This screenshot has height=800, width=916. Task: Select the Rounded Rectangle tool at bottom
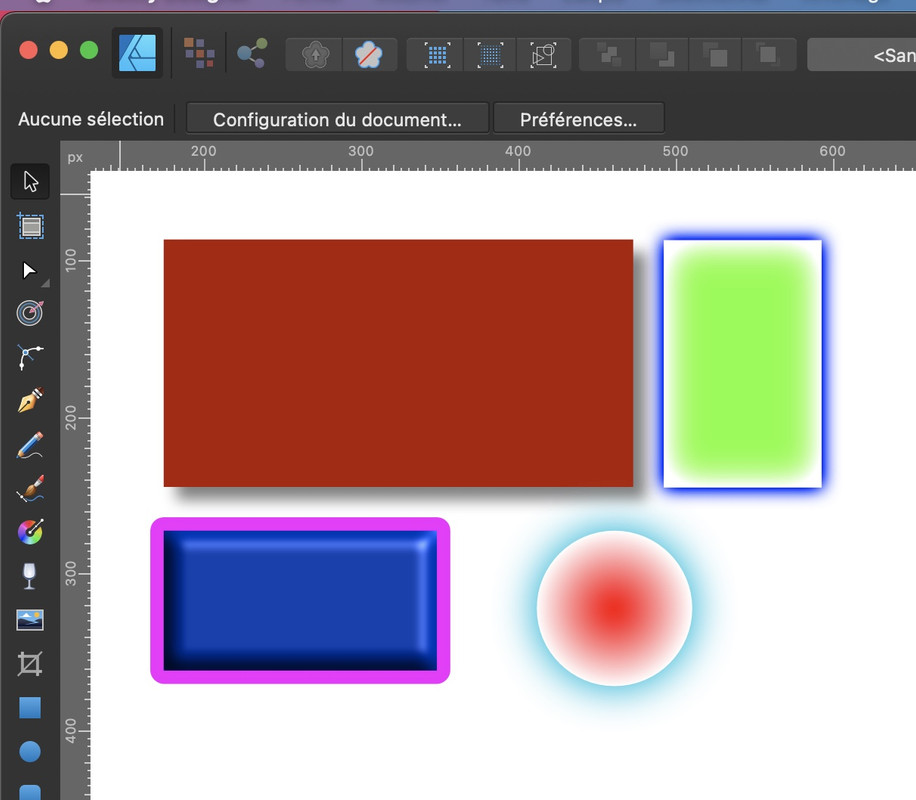pos(30,792)
